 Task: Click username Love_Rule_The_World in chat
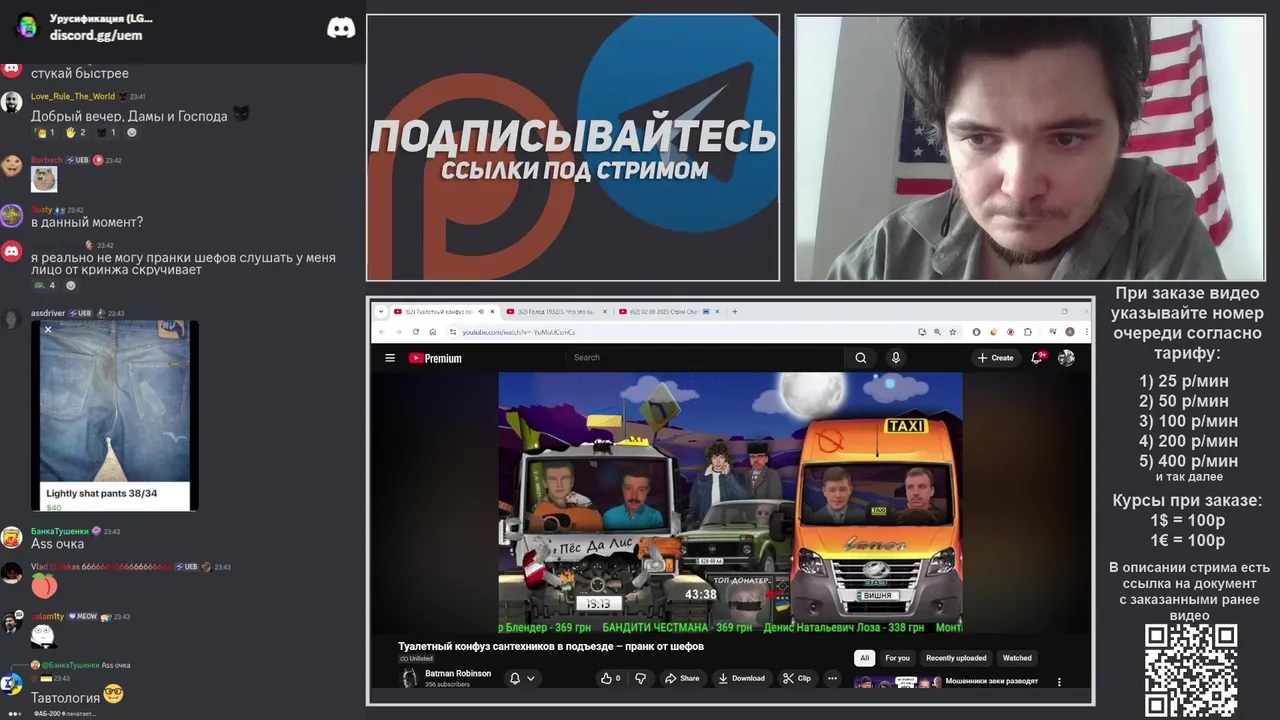[73, 96]
